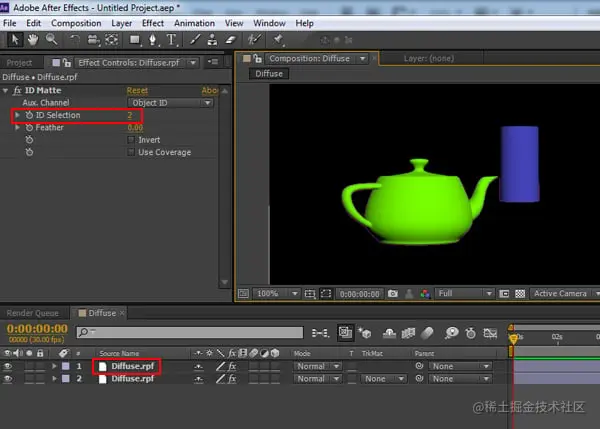Open layer 1 Normal blending mode dropdown

click(317, 366)
